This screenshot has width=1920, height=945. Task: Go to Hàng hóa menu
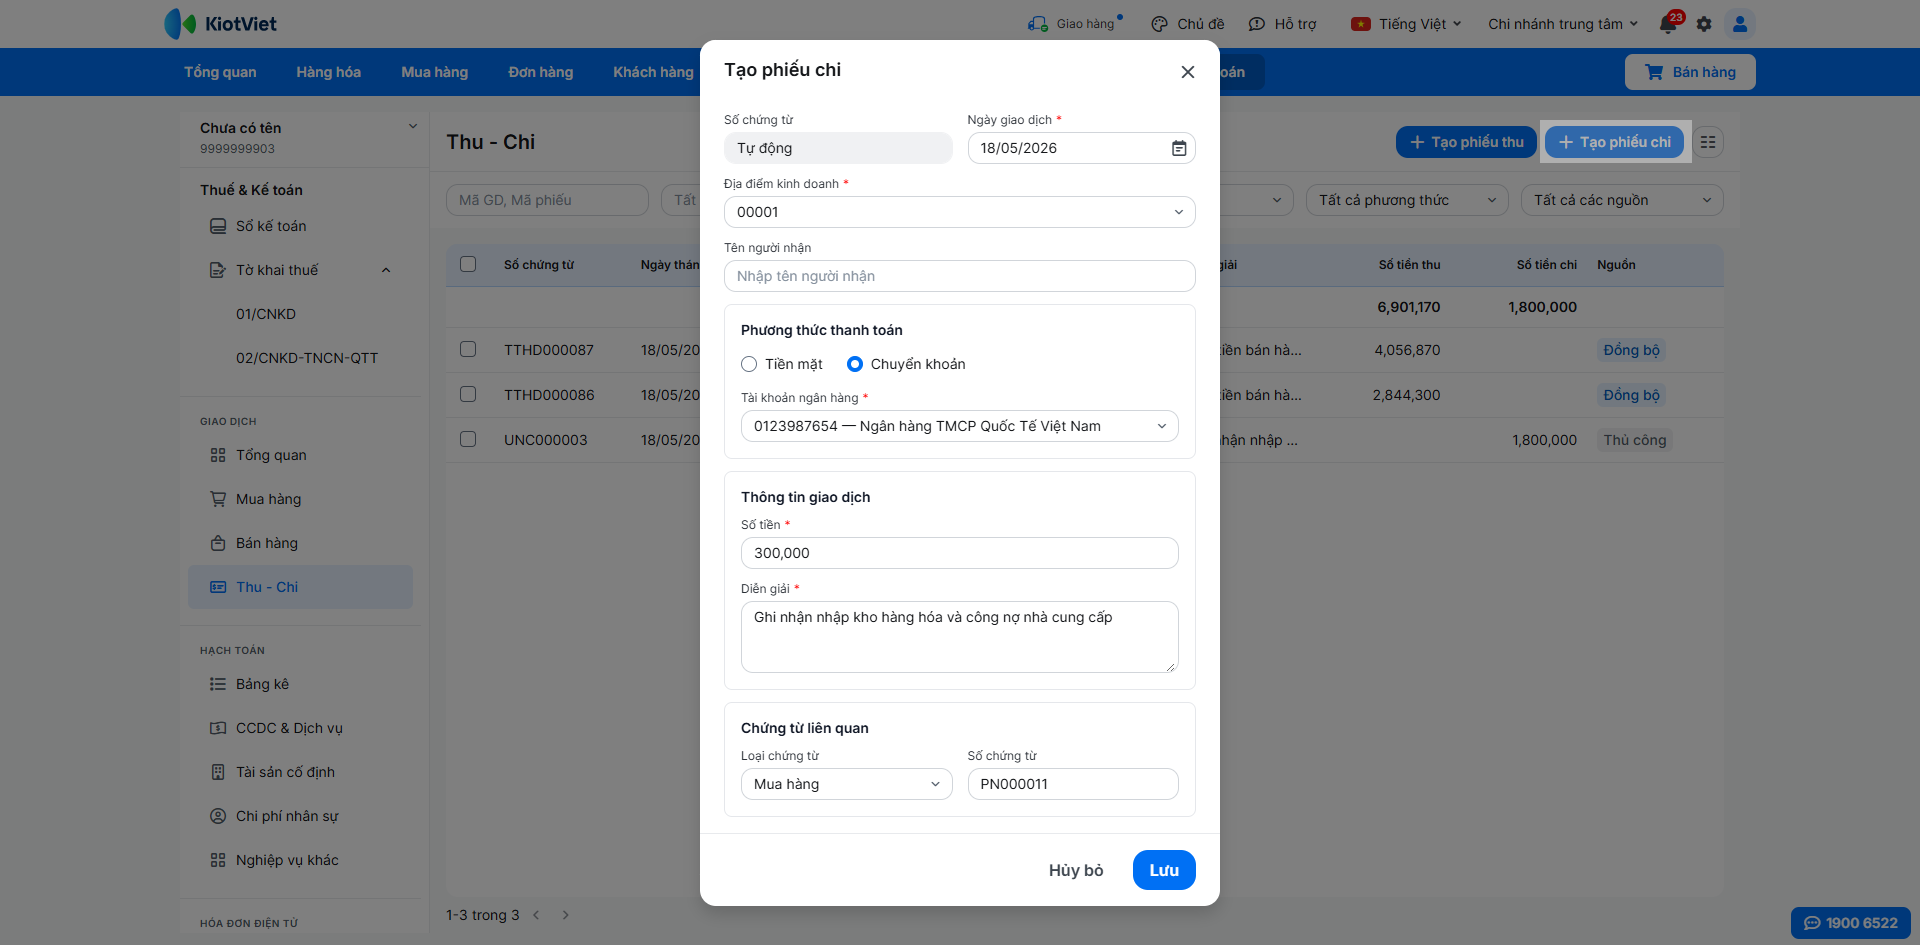point(328,72)
